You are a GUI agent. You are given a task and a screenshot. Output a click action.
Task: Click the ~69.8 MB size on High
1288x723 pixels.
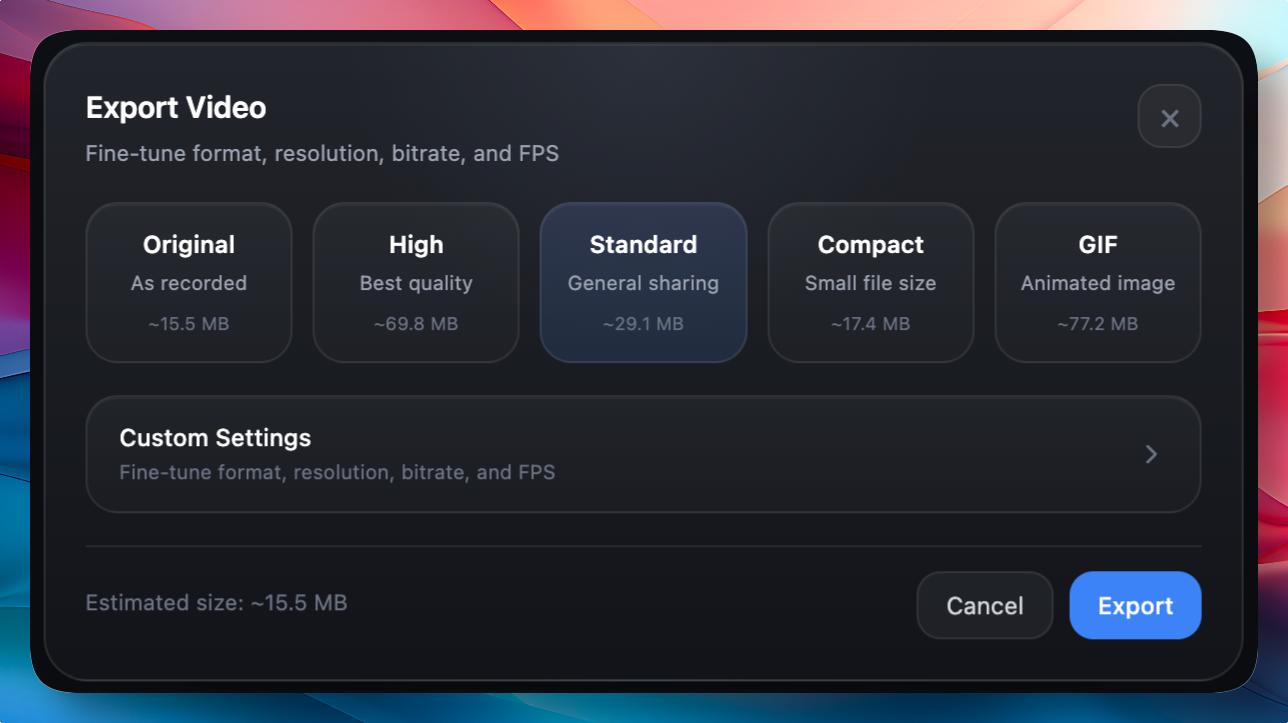click(x=416, y=324)
